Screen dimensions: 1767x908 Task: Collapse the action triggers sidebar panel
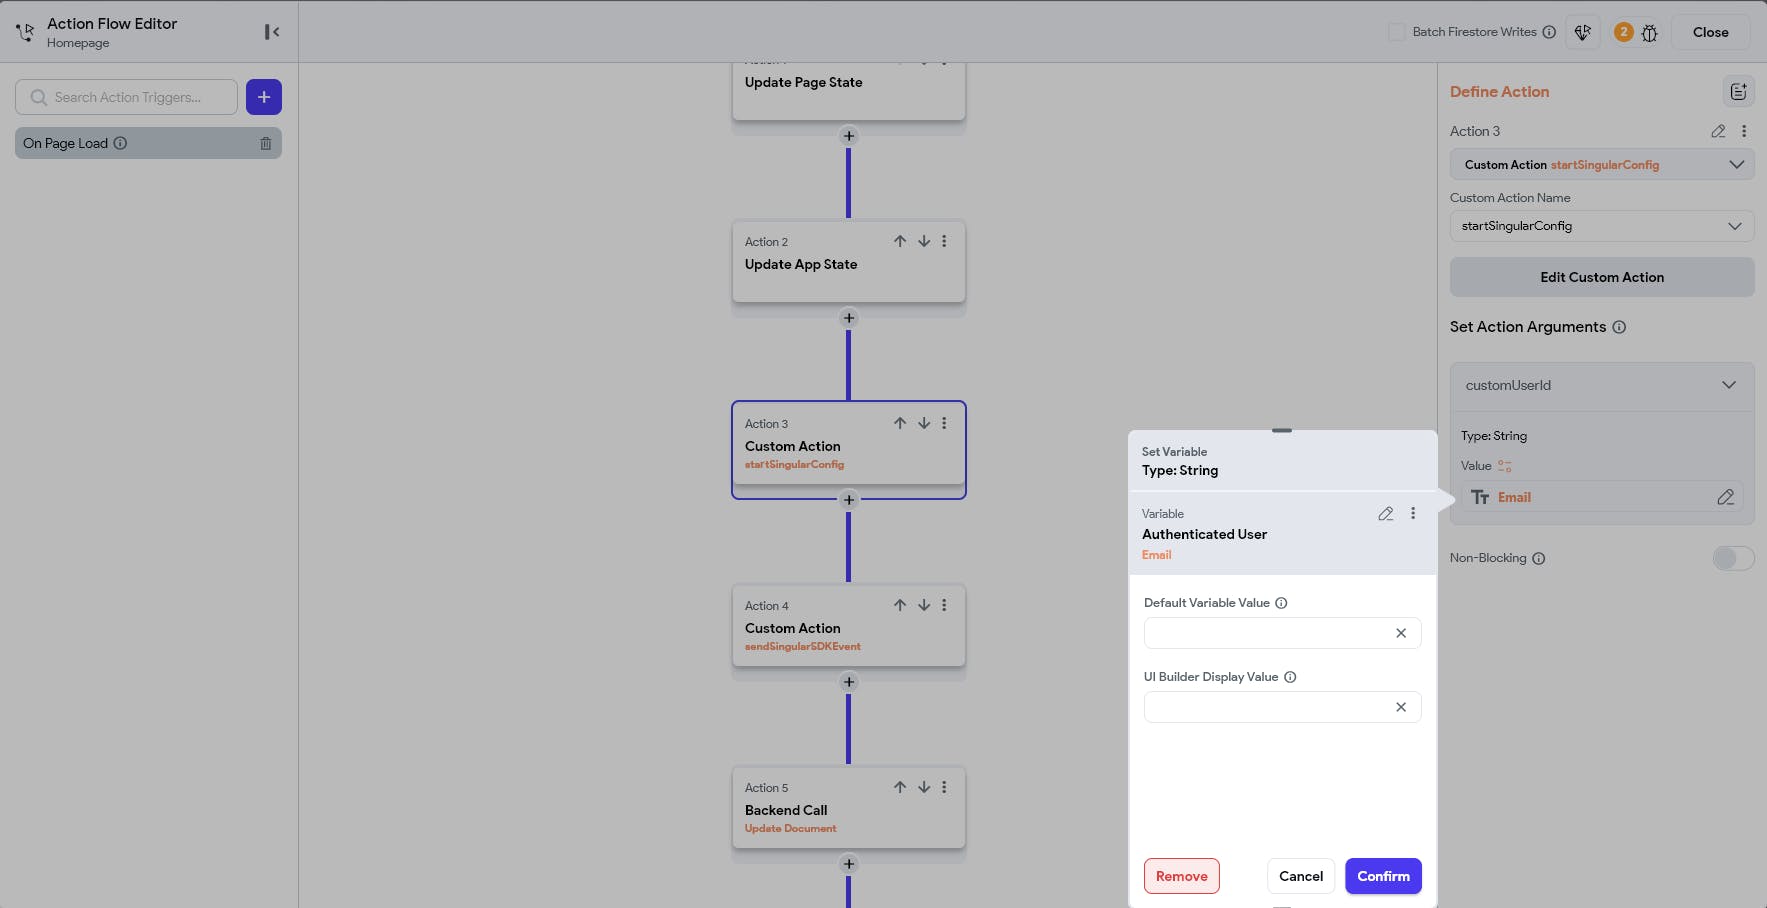(271, 32)
